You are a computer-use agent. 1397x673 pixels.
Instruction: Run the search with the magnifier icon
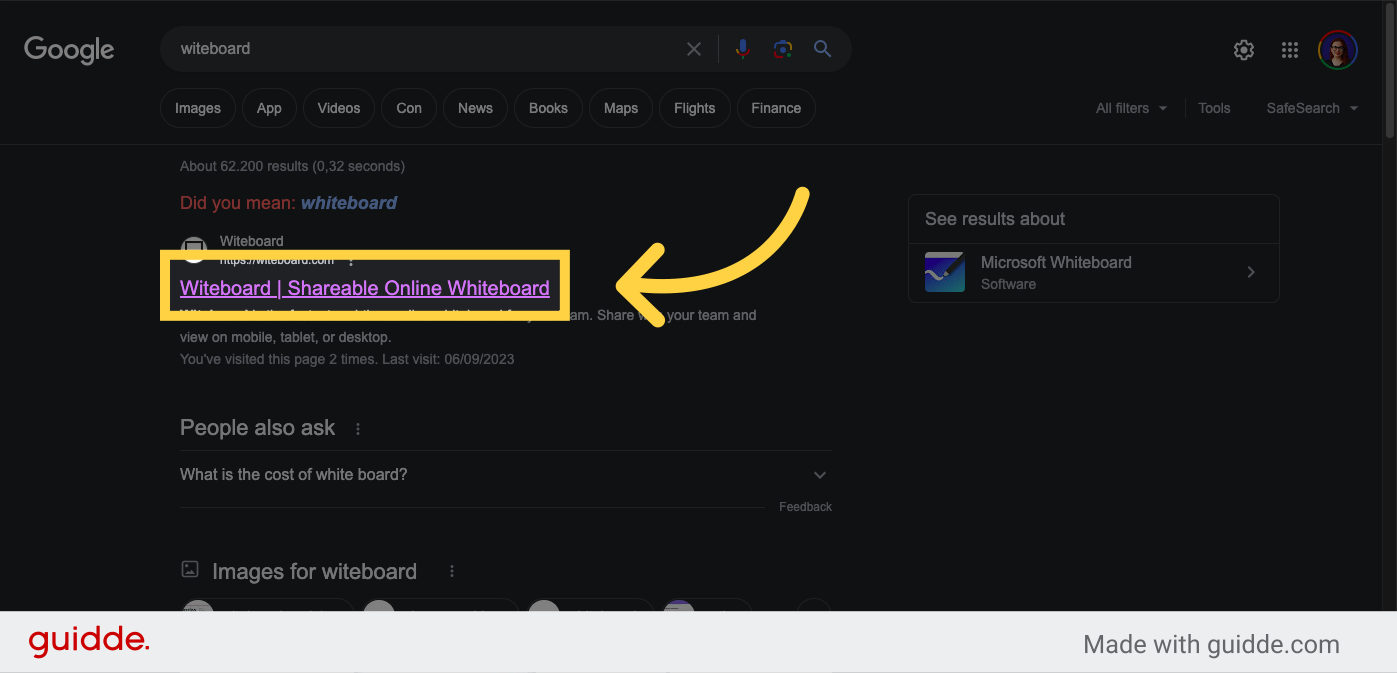pyautogui.click(x=822, y=48)
